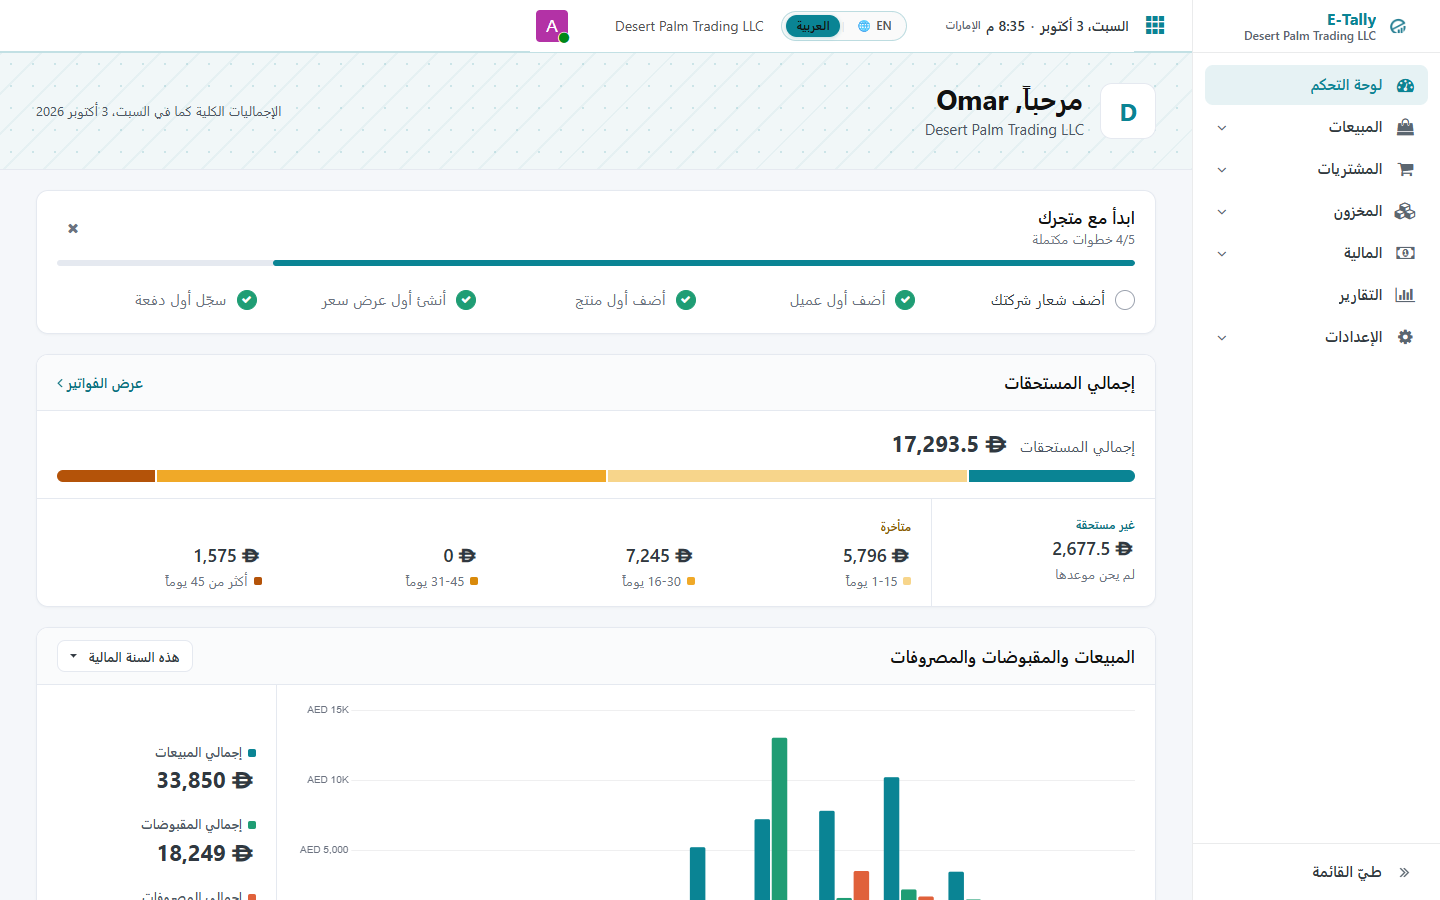Open لوحة التحكم in the sidebar
The width and height of the screenshot is (1440, 900).
coord(1316,85)
